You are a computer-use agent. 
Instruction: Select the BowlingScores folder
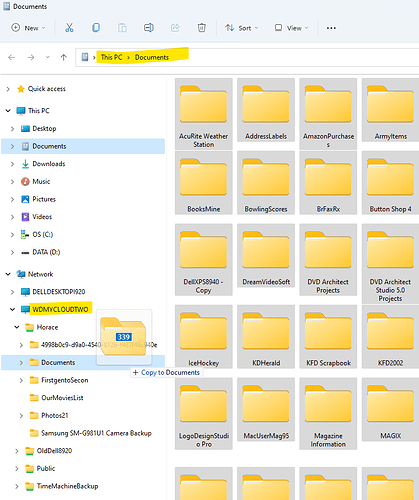pos(266,183)
